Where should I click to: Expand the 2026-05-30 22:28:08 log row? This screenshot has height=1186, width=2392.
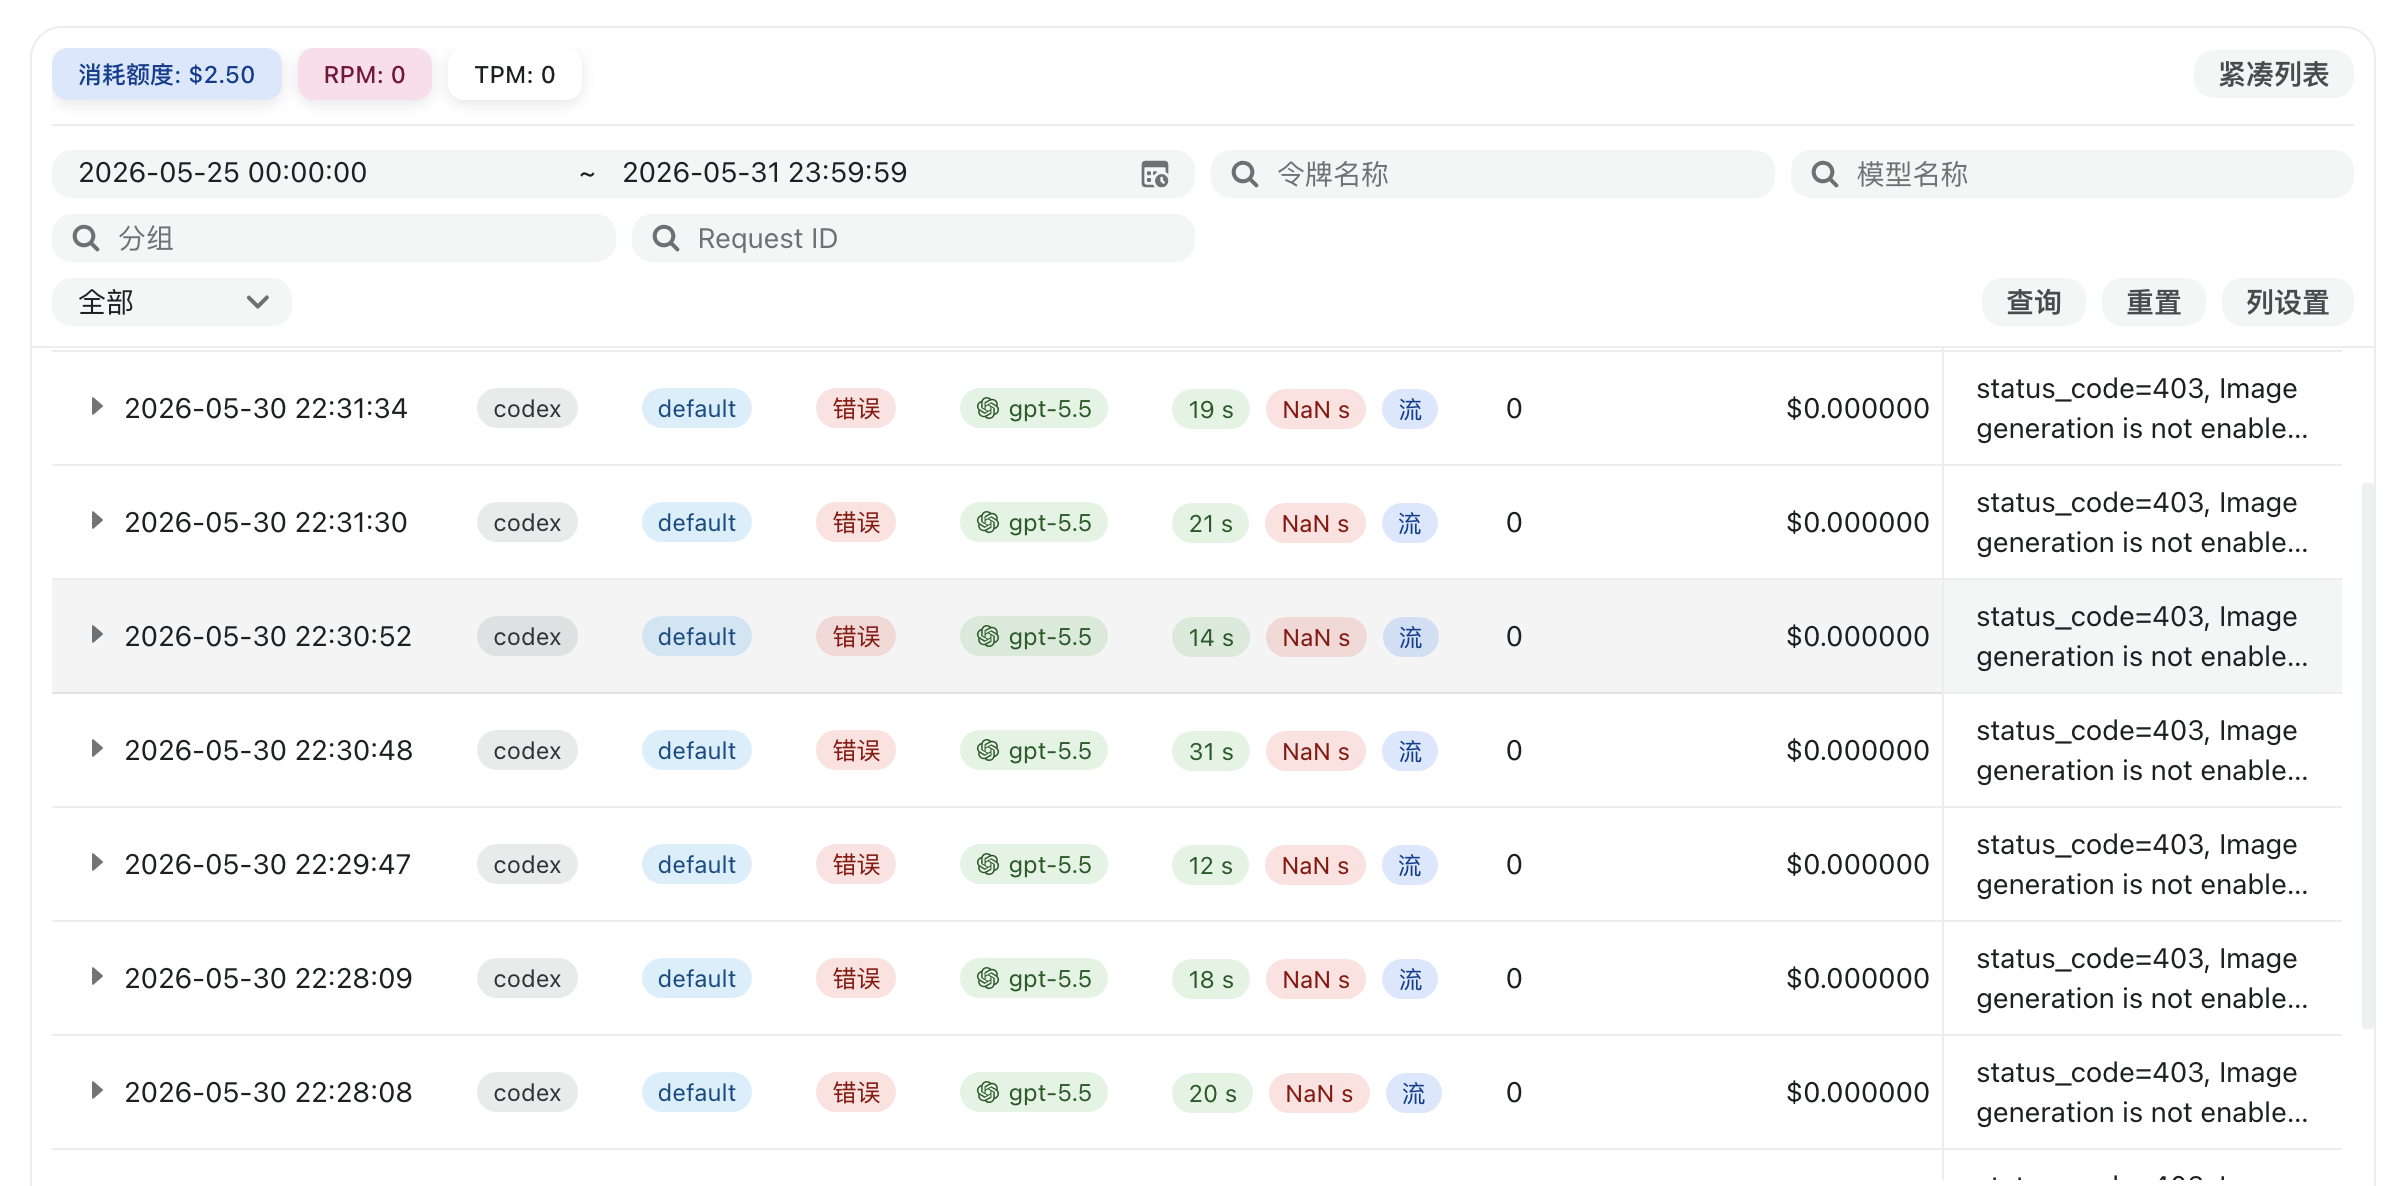pos(96,1091)
